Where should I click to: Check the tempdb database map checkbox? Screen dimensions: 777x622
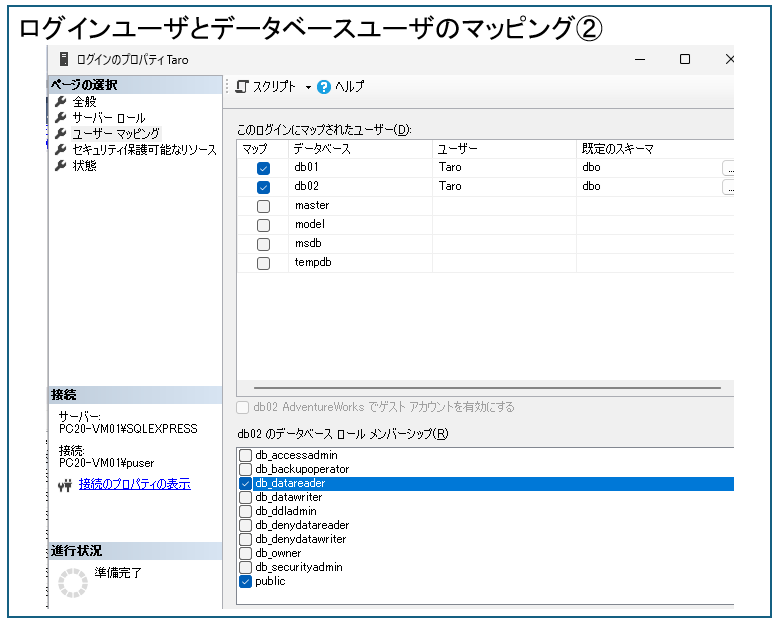coord(264,263)
